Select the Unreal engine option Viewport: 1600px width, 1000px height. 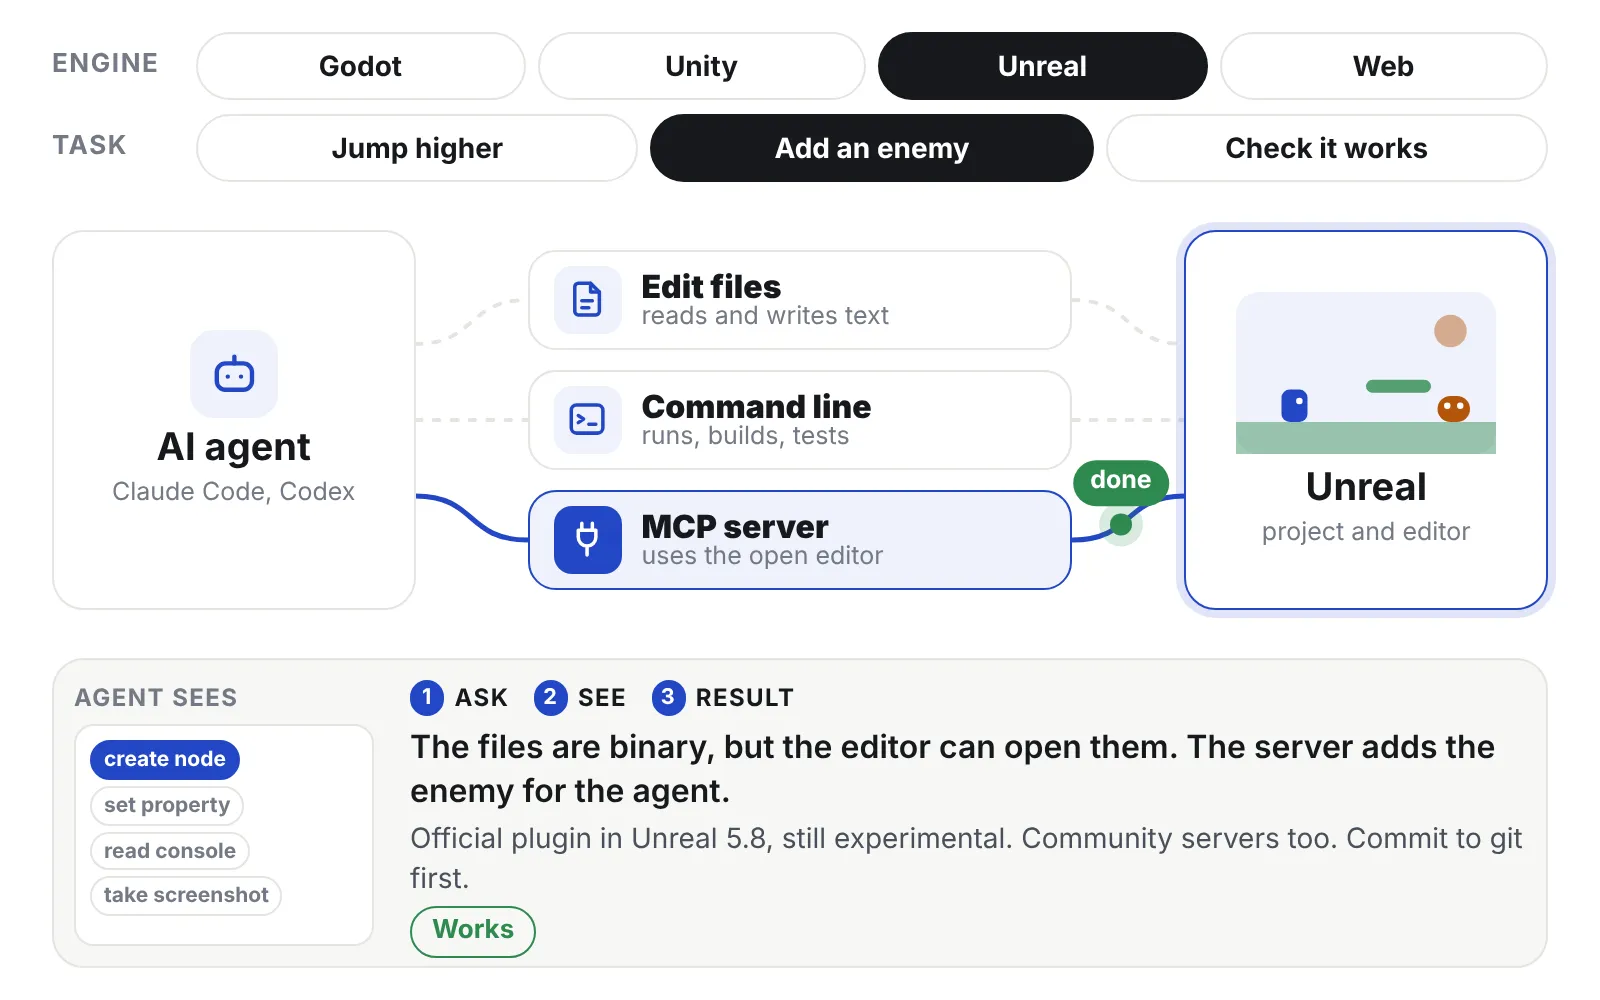point(1043,66)
